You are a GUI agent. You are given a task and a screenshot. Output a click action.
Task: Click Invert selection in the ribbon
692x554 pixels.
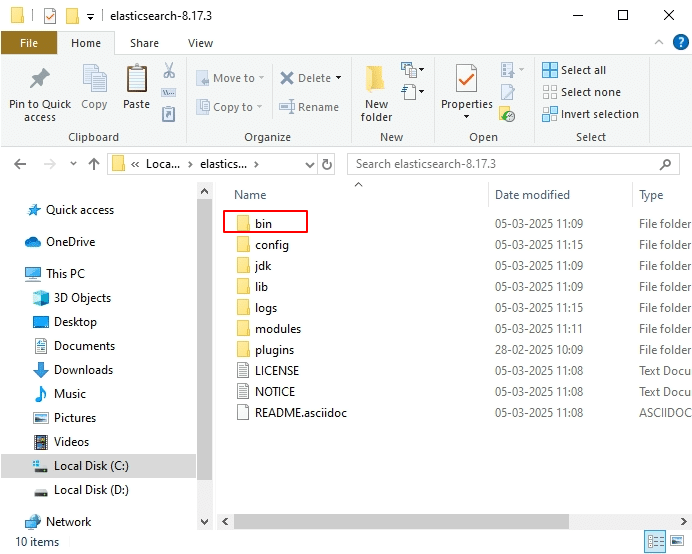[x=590, y=114]
